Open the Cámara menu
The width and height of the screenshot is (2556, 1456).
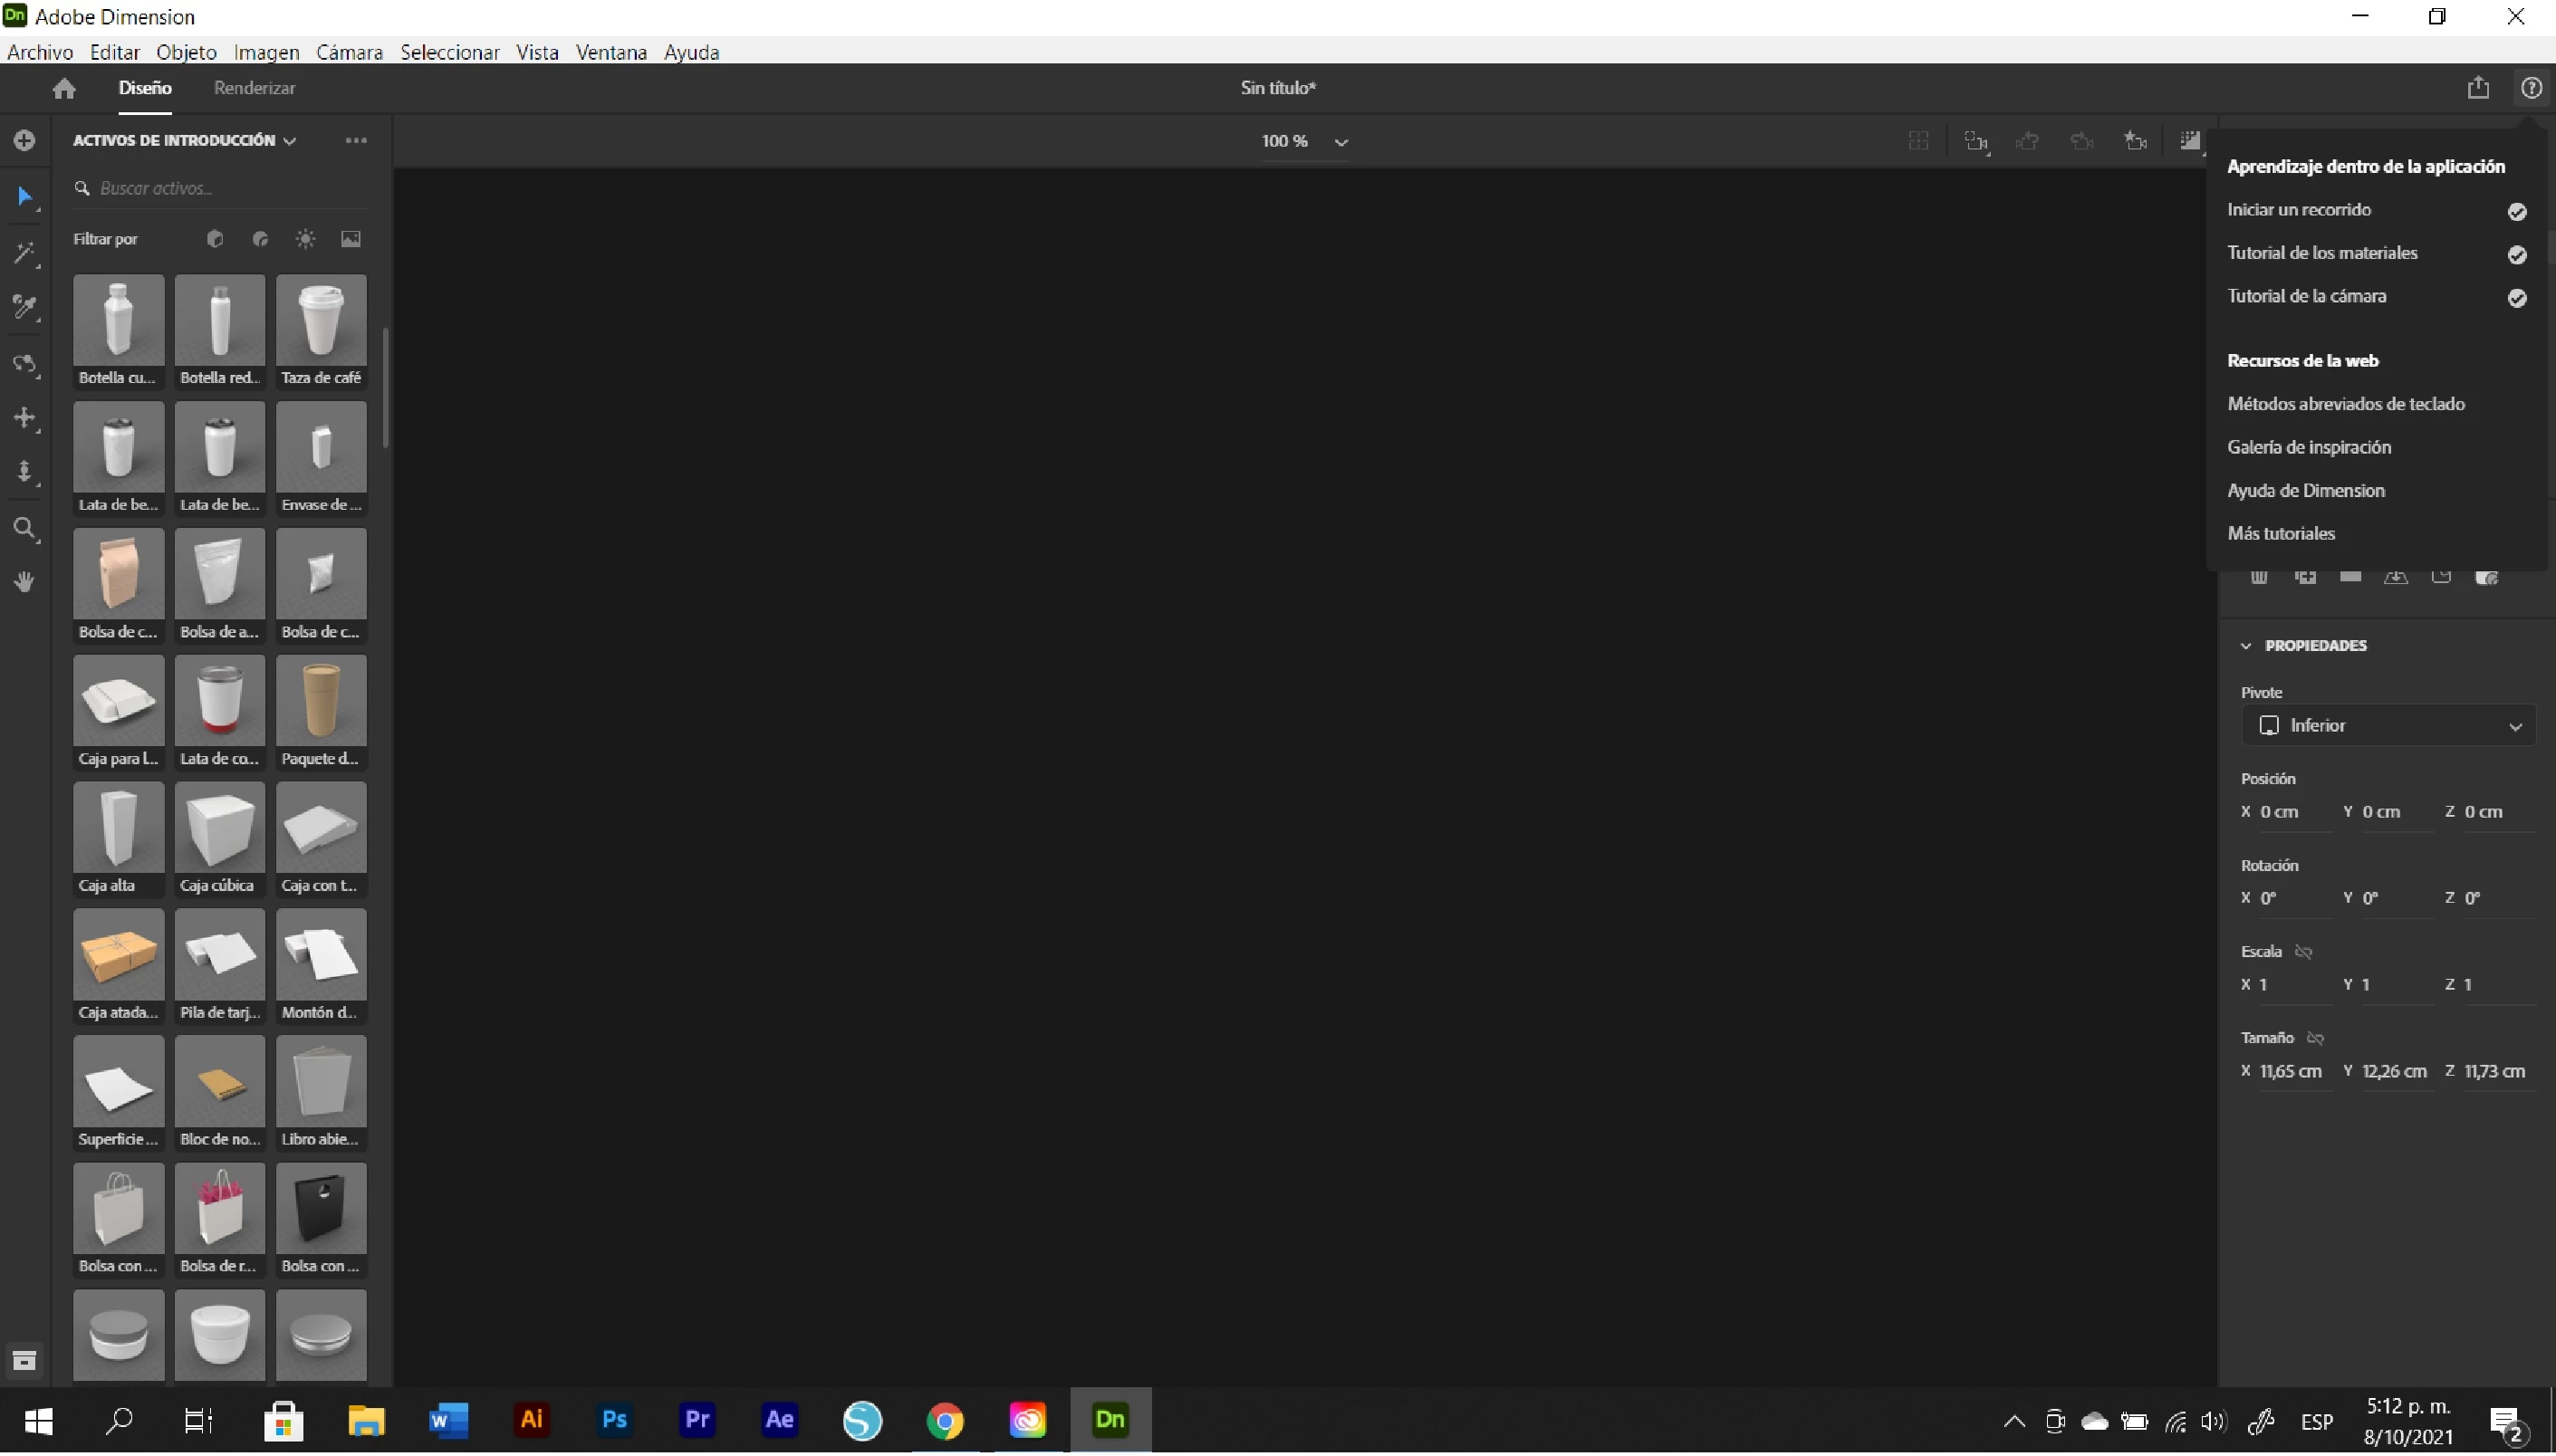[x=349, y=52]
